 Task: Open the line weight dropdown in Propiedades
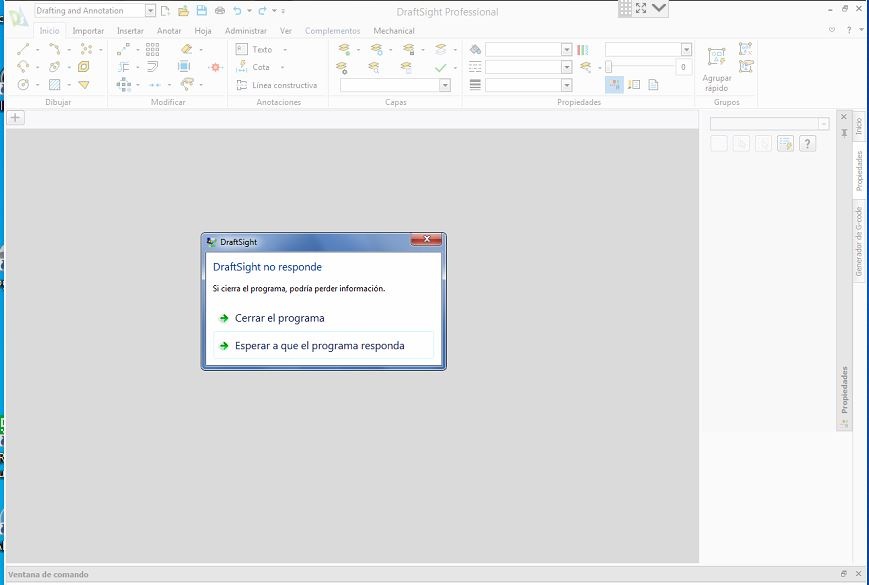(x=566, y=85)
